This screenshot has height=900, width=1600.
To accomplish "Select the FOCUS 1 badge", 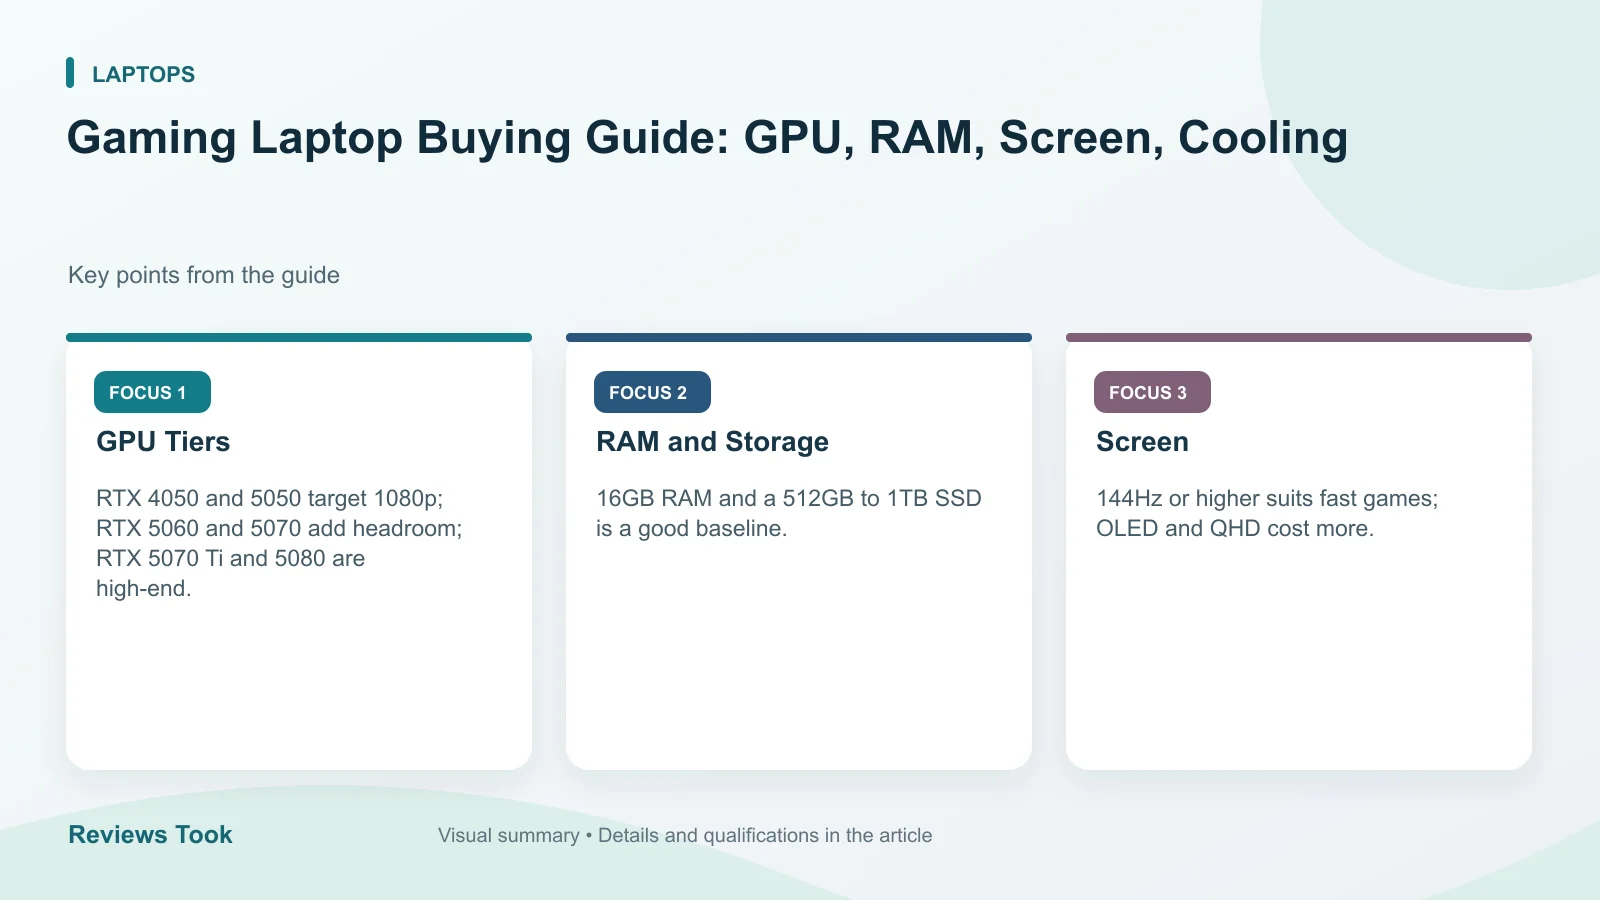I will pyautogui.click(x=152, y=392).
